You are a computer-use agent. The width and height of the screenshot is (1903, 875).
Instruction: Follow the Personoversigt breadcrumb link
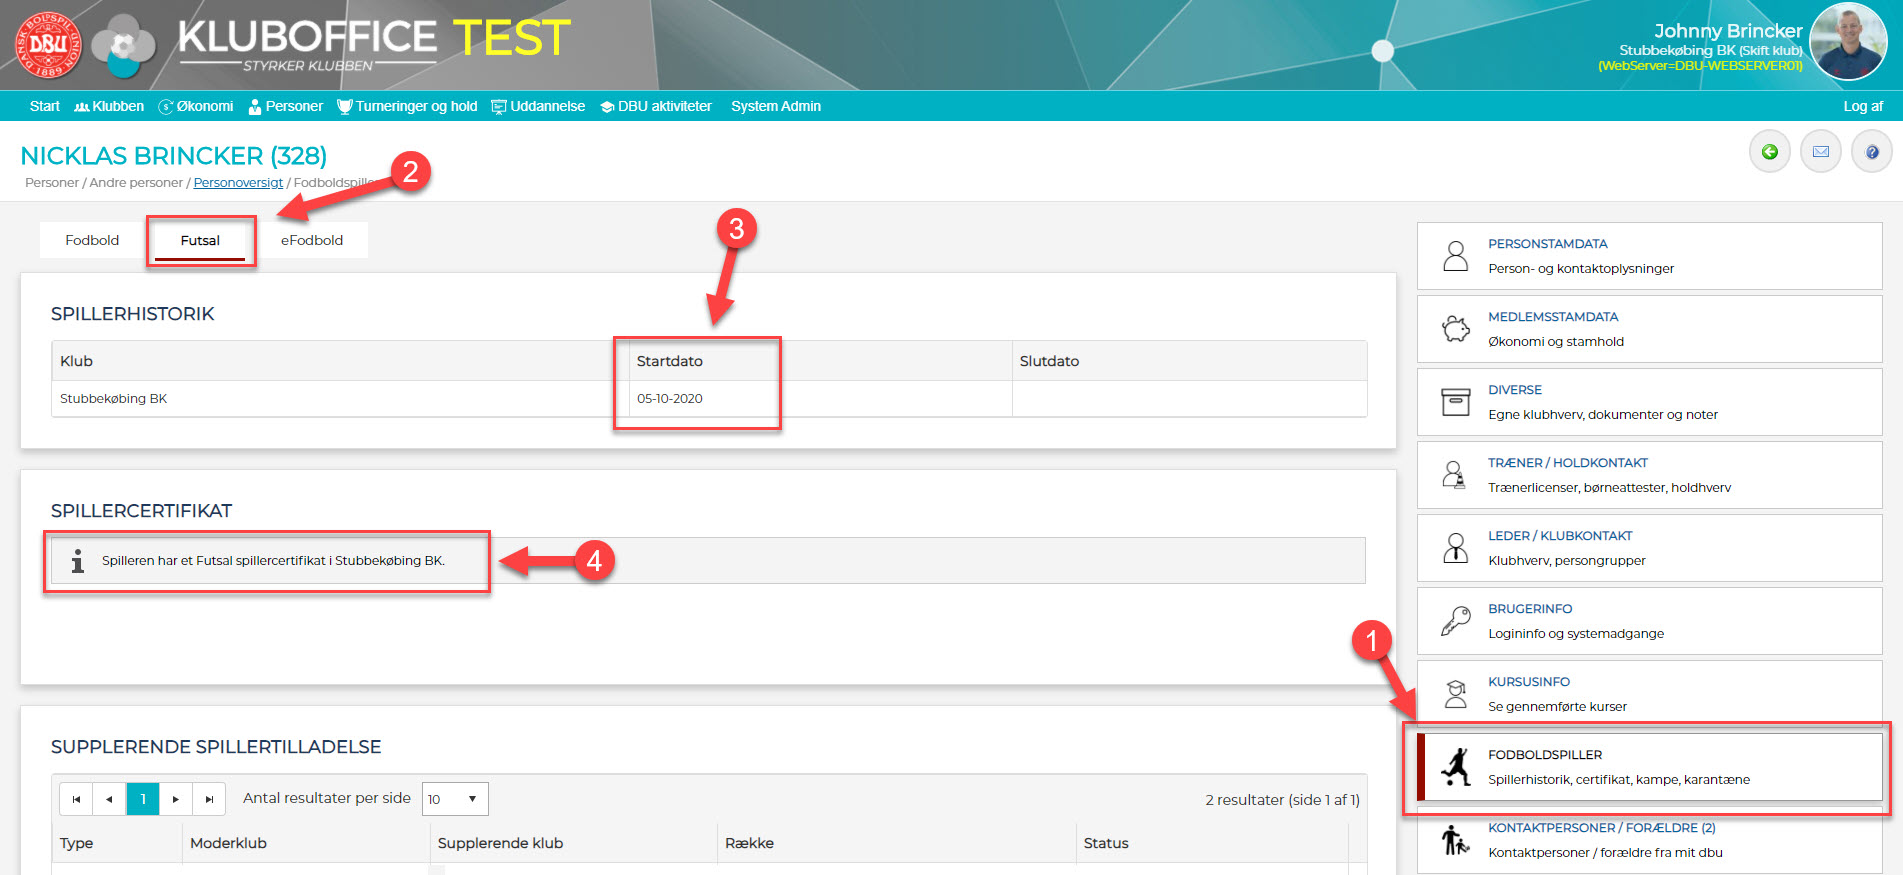pyautogui.click(x=238, y=182)
